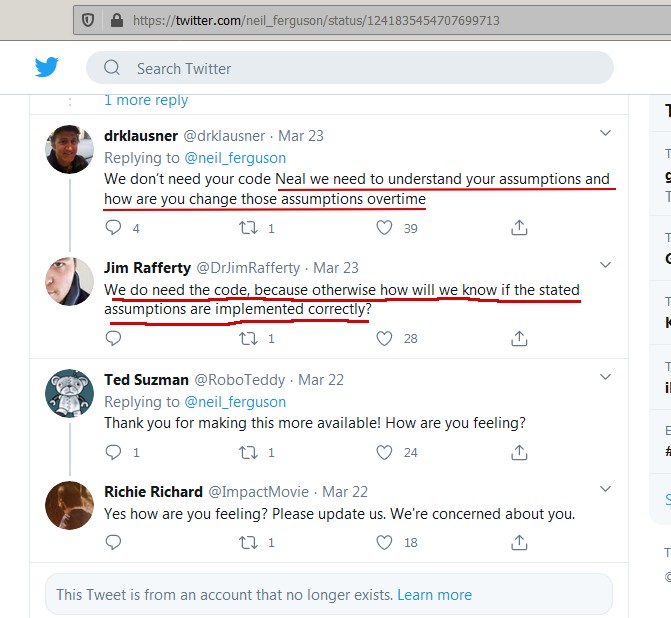Retweet Richie Richard's tweet
The image size is (671, 618).
pyautogui.click(x=249, y=542)
